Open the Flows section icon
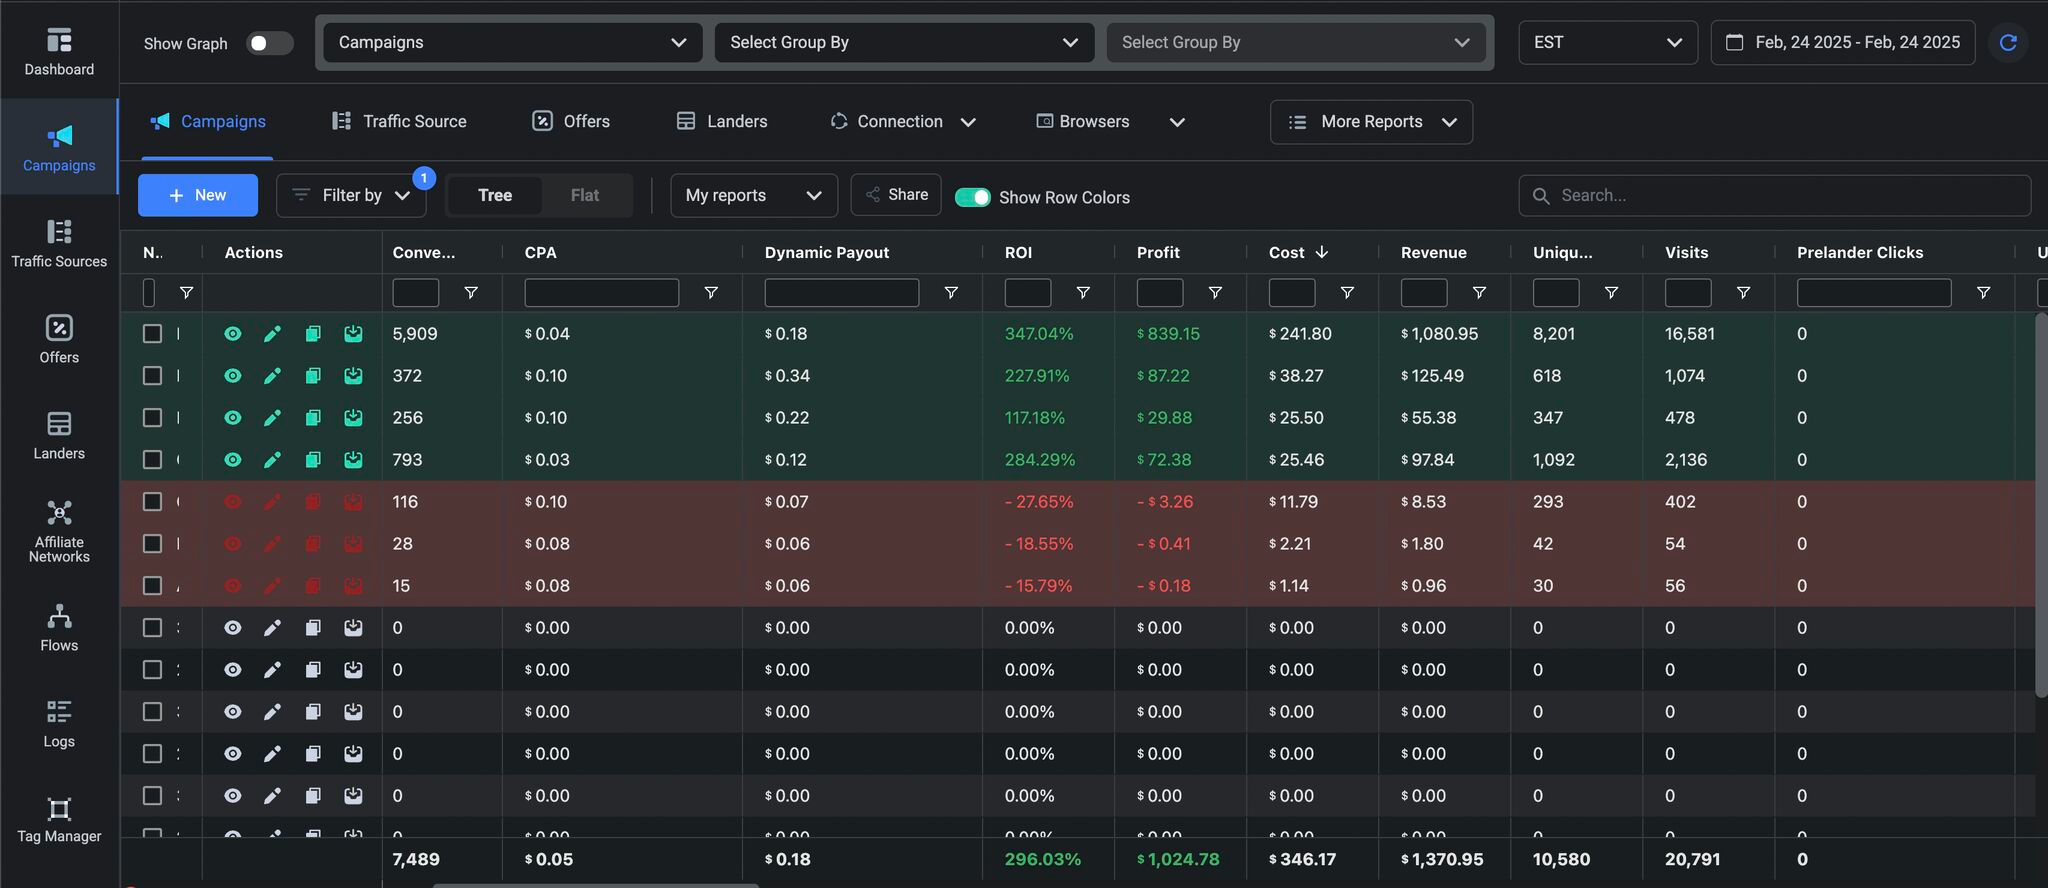Viewport: 2048px width, 888px height. 59,615
